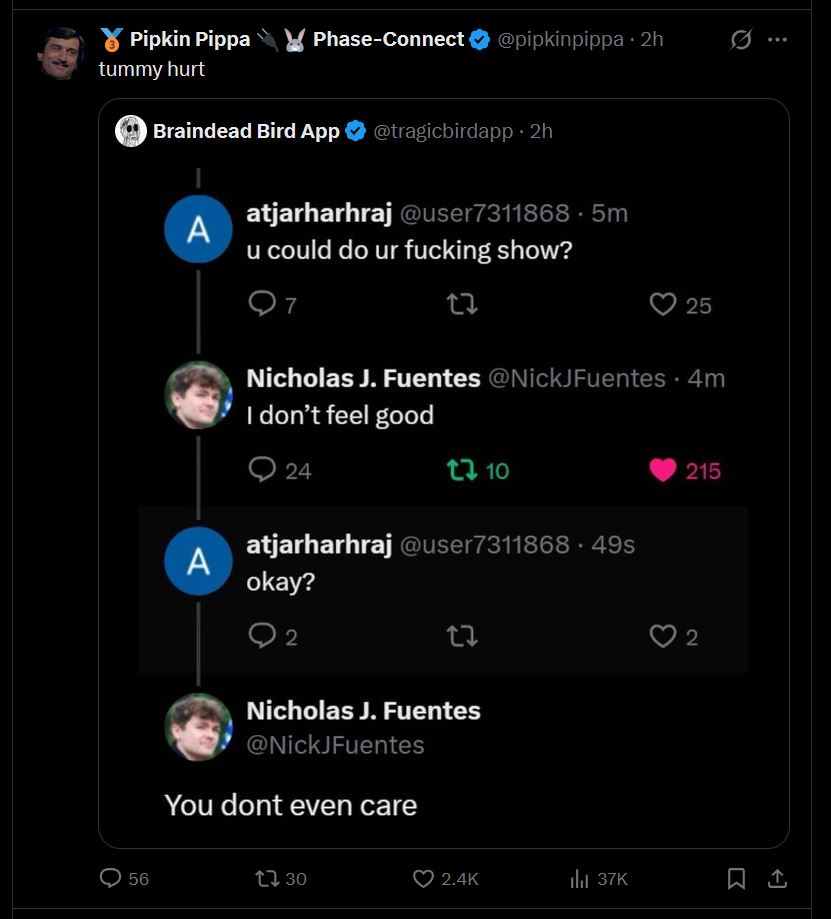Click the share icon on the post
The width and height of the screenshot is (831, 919).
click(776, 878)
